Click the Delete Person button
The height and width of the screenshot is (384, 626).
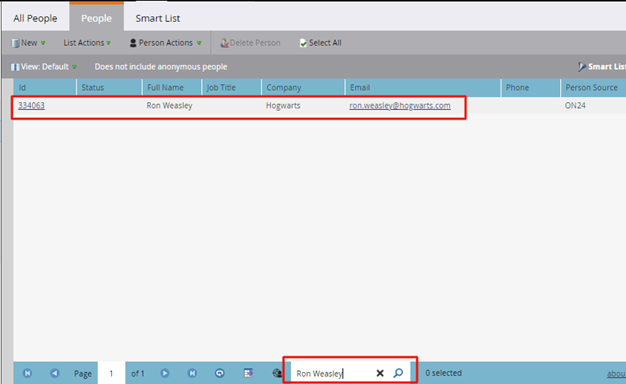pos(251,43)
